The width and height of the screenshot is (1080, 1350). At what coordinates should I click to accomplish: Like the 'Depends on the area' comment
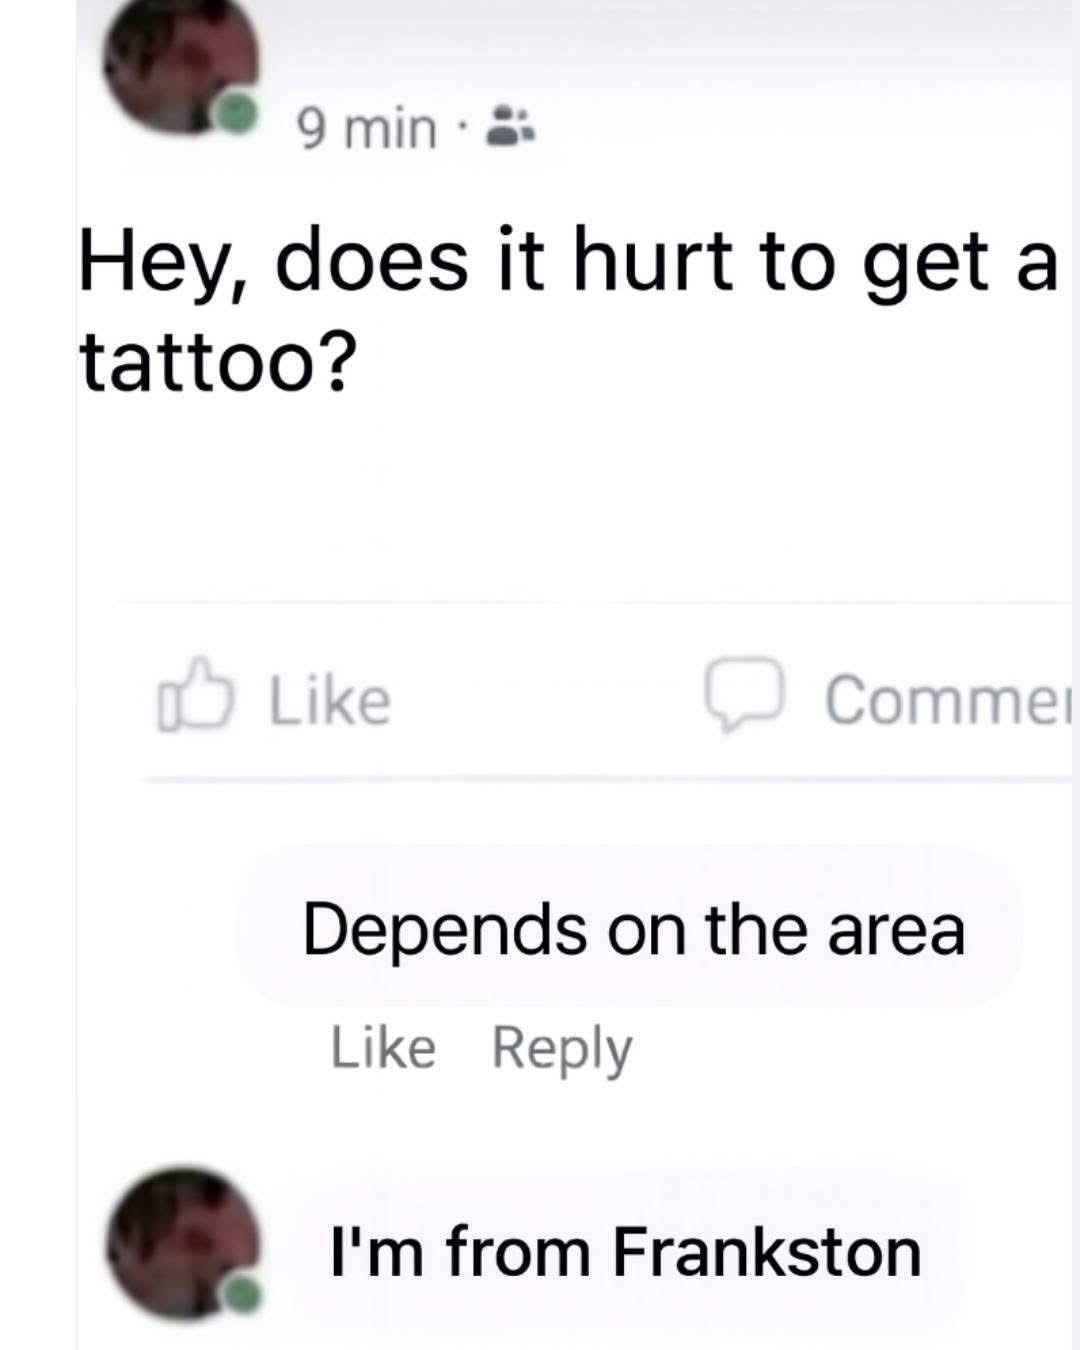point(383,1048)
